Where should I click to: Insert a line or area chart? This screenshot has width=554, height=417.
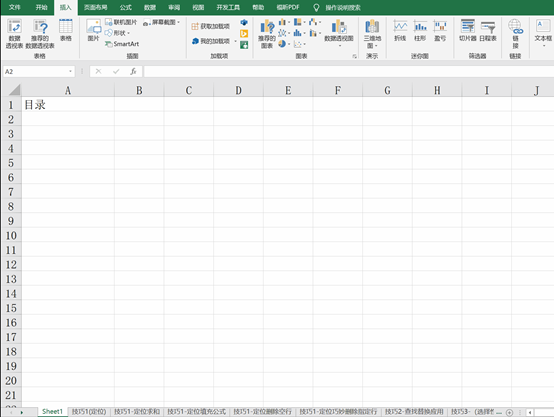[284, 33]
